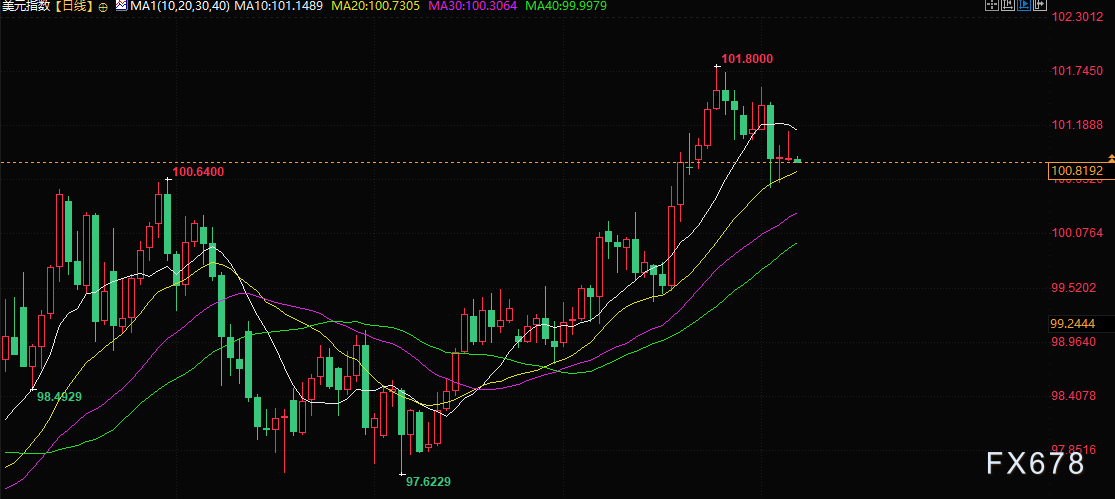
Task: Click the orange 99.2444 axis price tag
Action: coord(1071,323)
